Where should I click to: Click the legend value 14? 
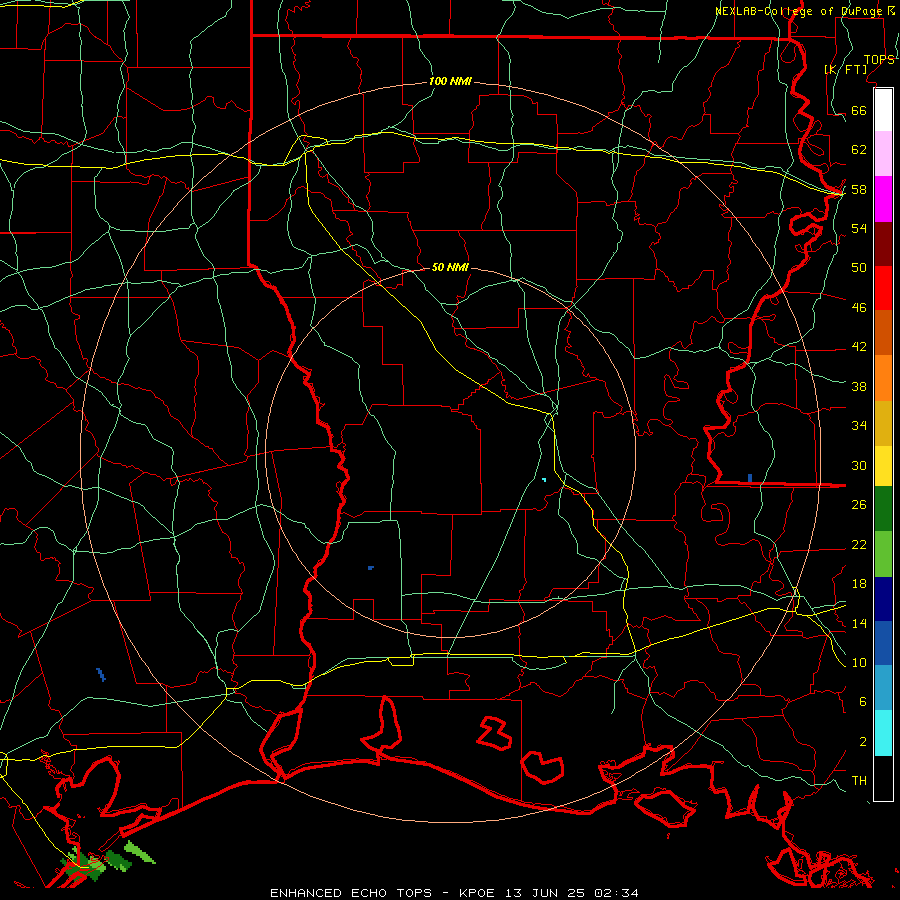point(859,623)
